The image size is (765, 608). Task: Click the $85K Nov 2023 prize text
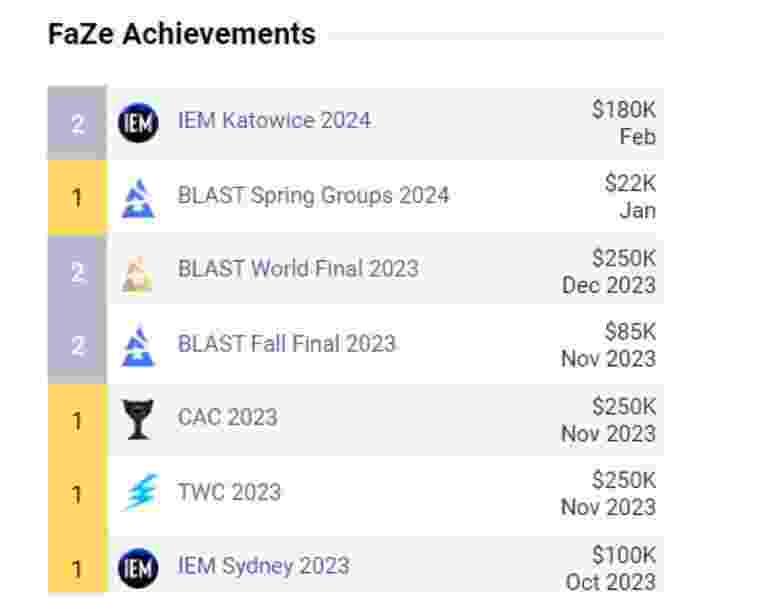point(608,345)
